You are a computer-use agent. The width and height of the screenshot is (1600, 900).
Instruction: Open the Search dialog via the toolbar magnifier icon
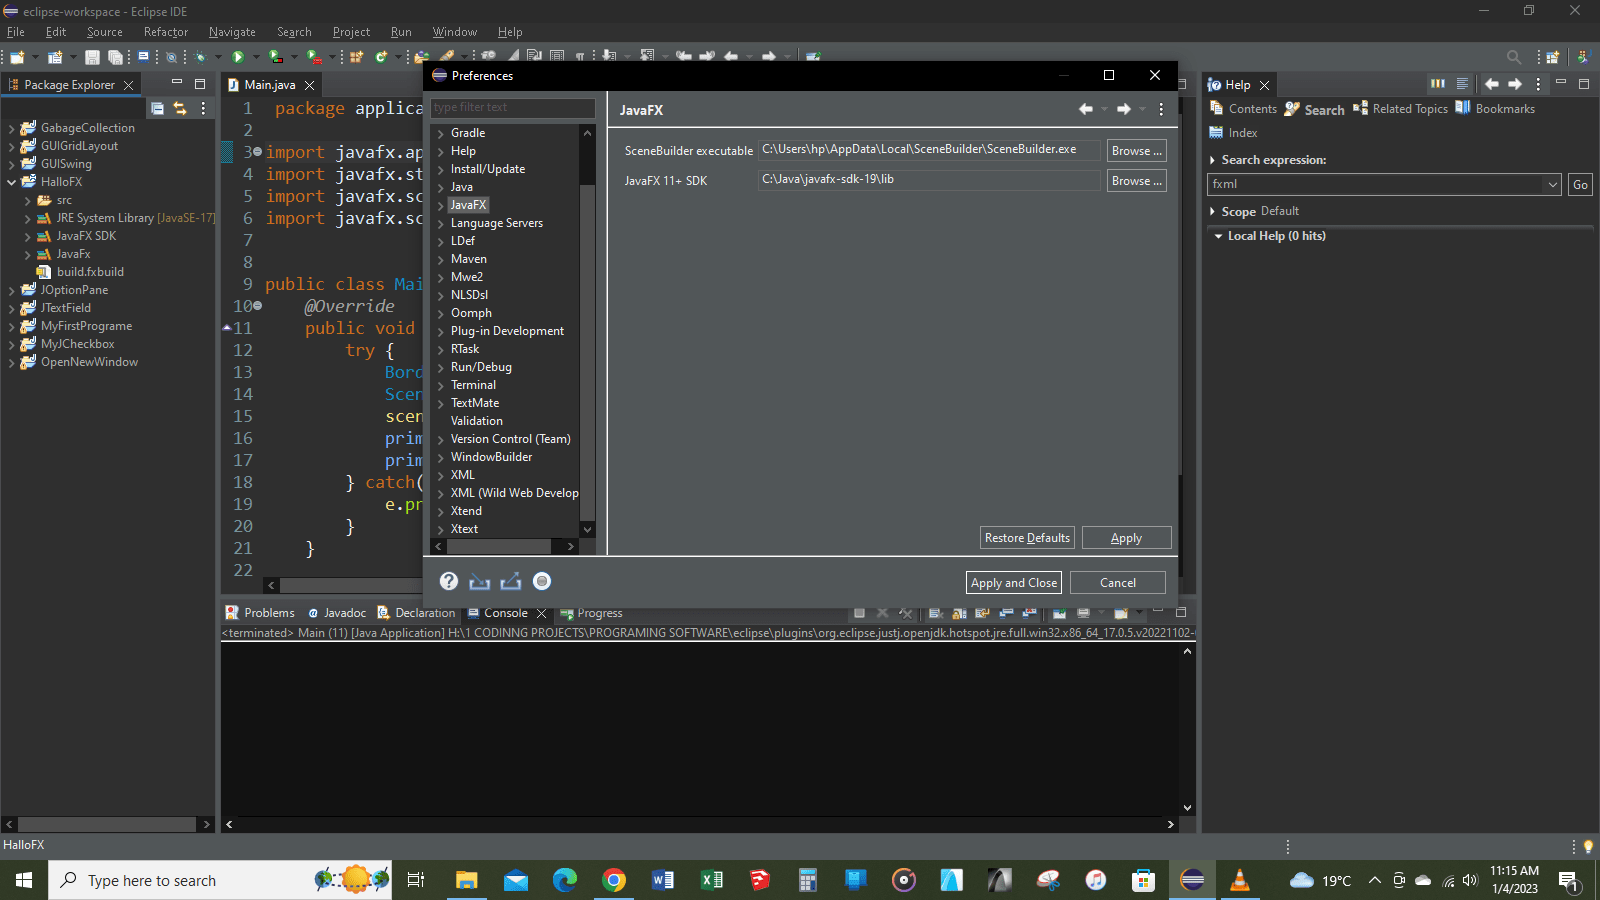click(1513, 57)
